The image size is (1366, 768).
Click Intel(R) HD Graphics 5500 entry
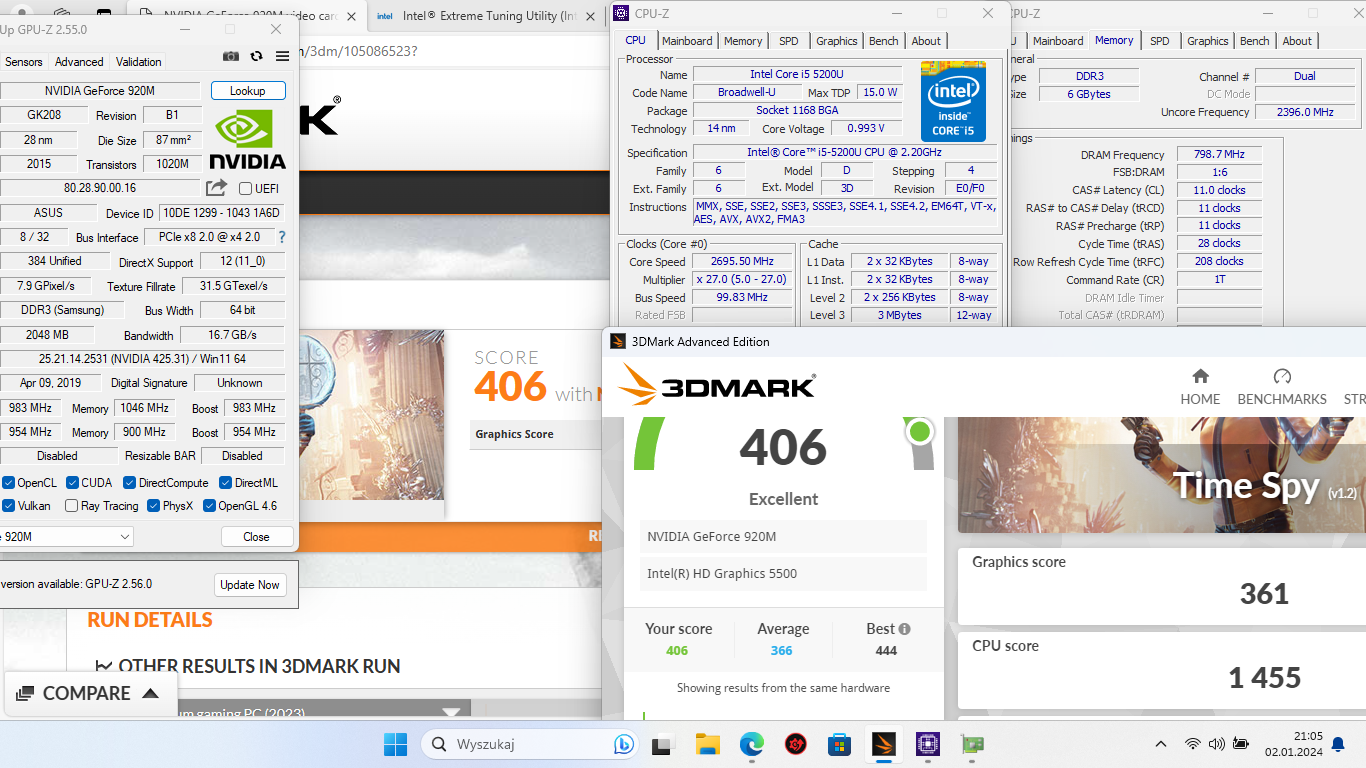click(x=783, y=574)
